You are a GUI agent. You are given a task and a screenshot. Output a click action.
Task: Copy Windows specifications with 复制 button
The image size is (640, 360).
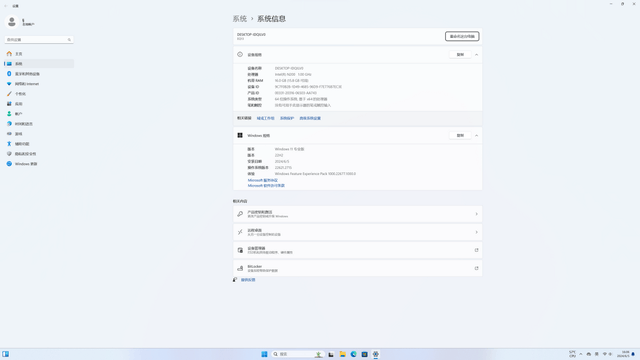pos(460,136)
